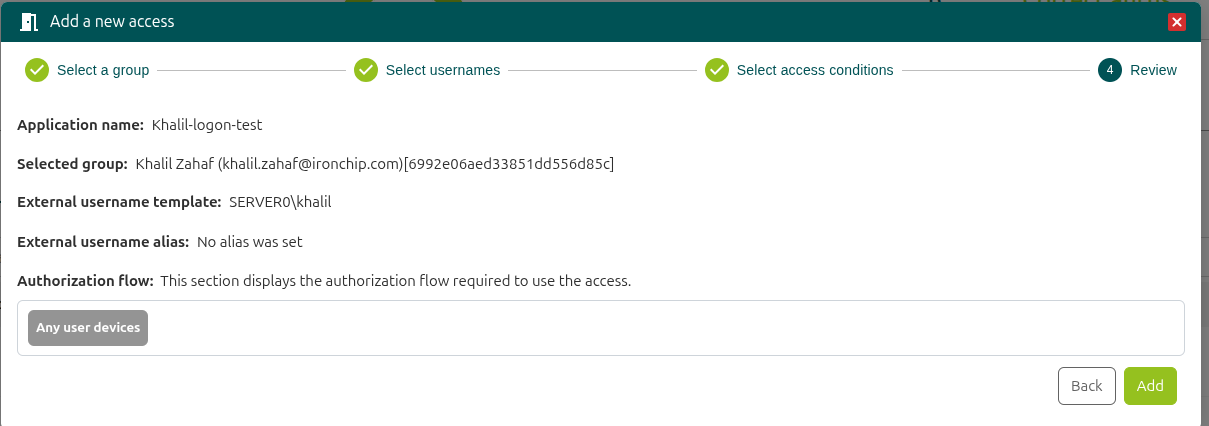Click the Khalil-logon-test application name value
Image resolution: width=1209 pixels, height=426 pixels.
207,125
